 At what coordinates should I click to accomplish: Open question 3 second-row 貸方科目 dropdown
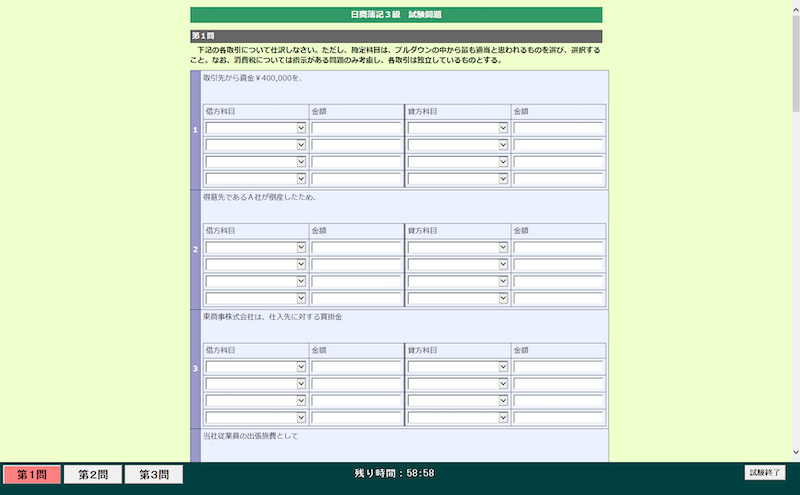458,383
